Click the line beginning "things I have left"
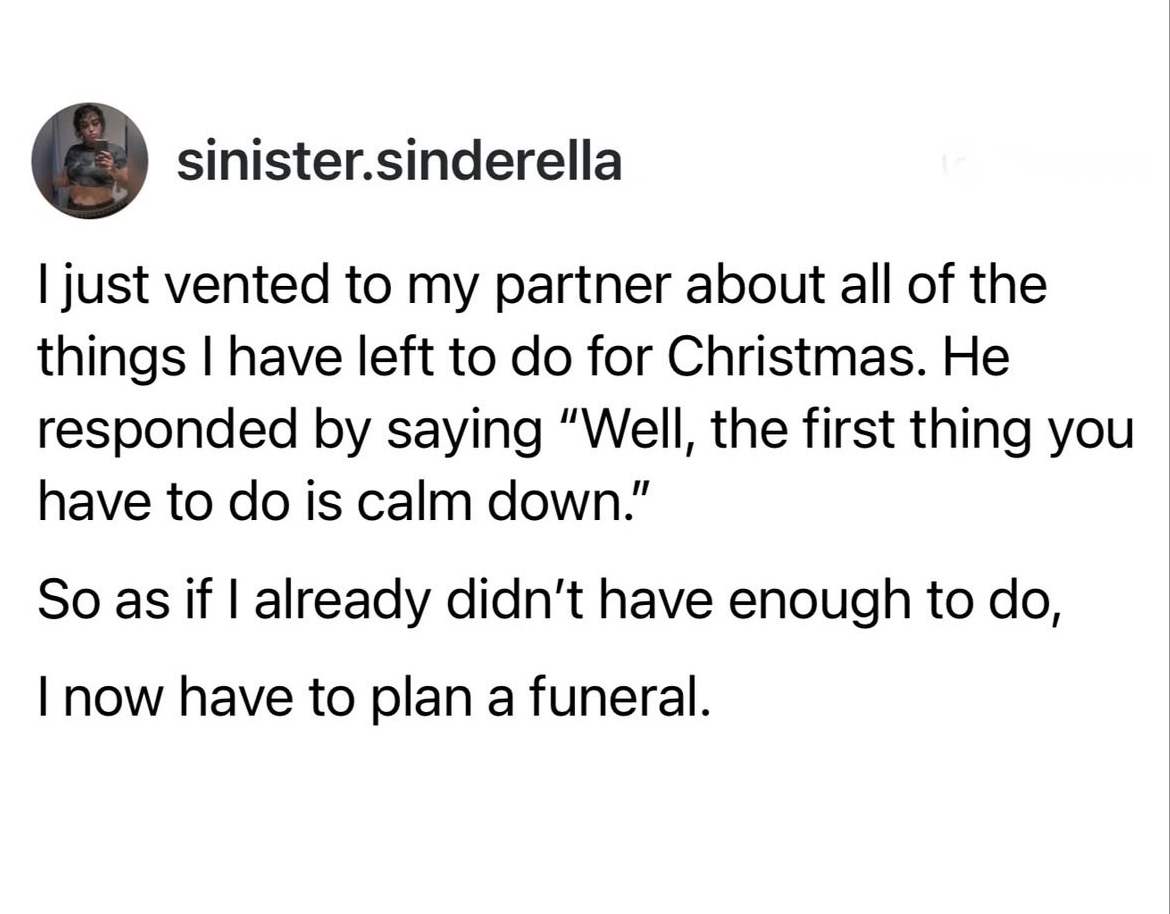Viewport: 1170px width, 914px height. click(x=523, y=358)
